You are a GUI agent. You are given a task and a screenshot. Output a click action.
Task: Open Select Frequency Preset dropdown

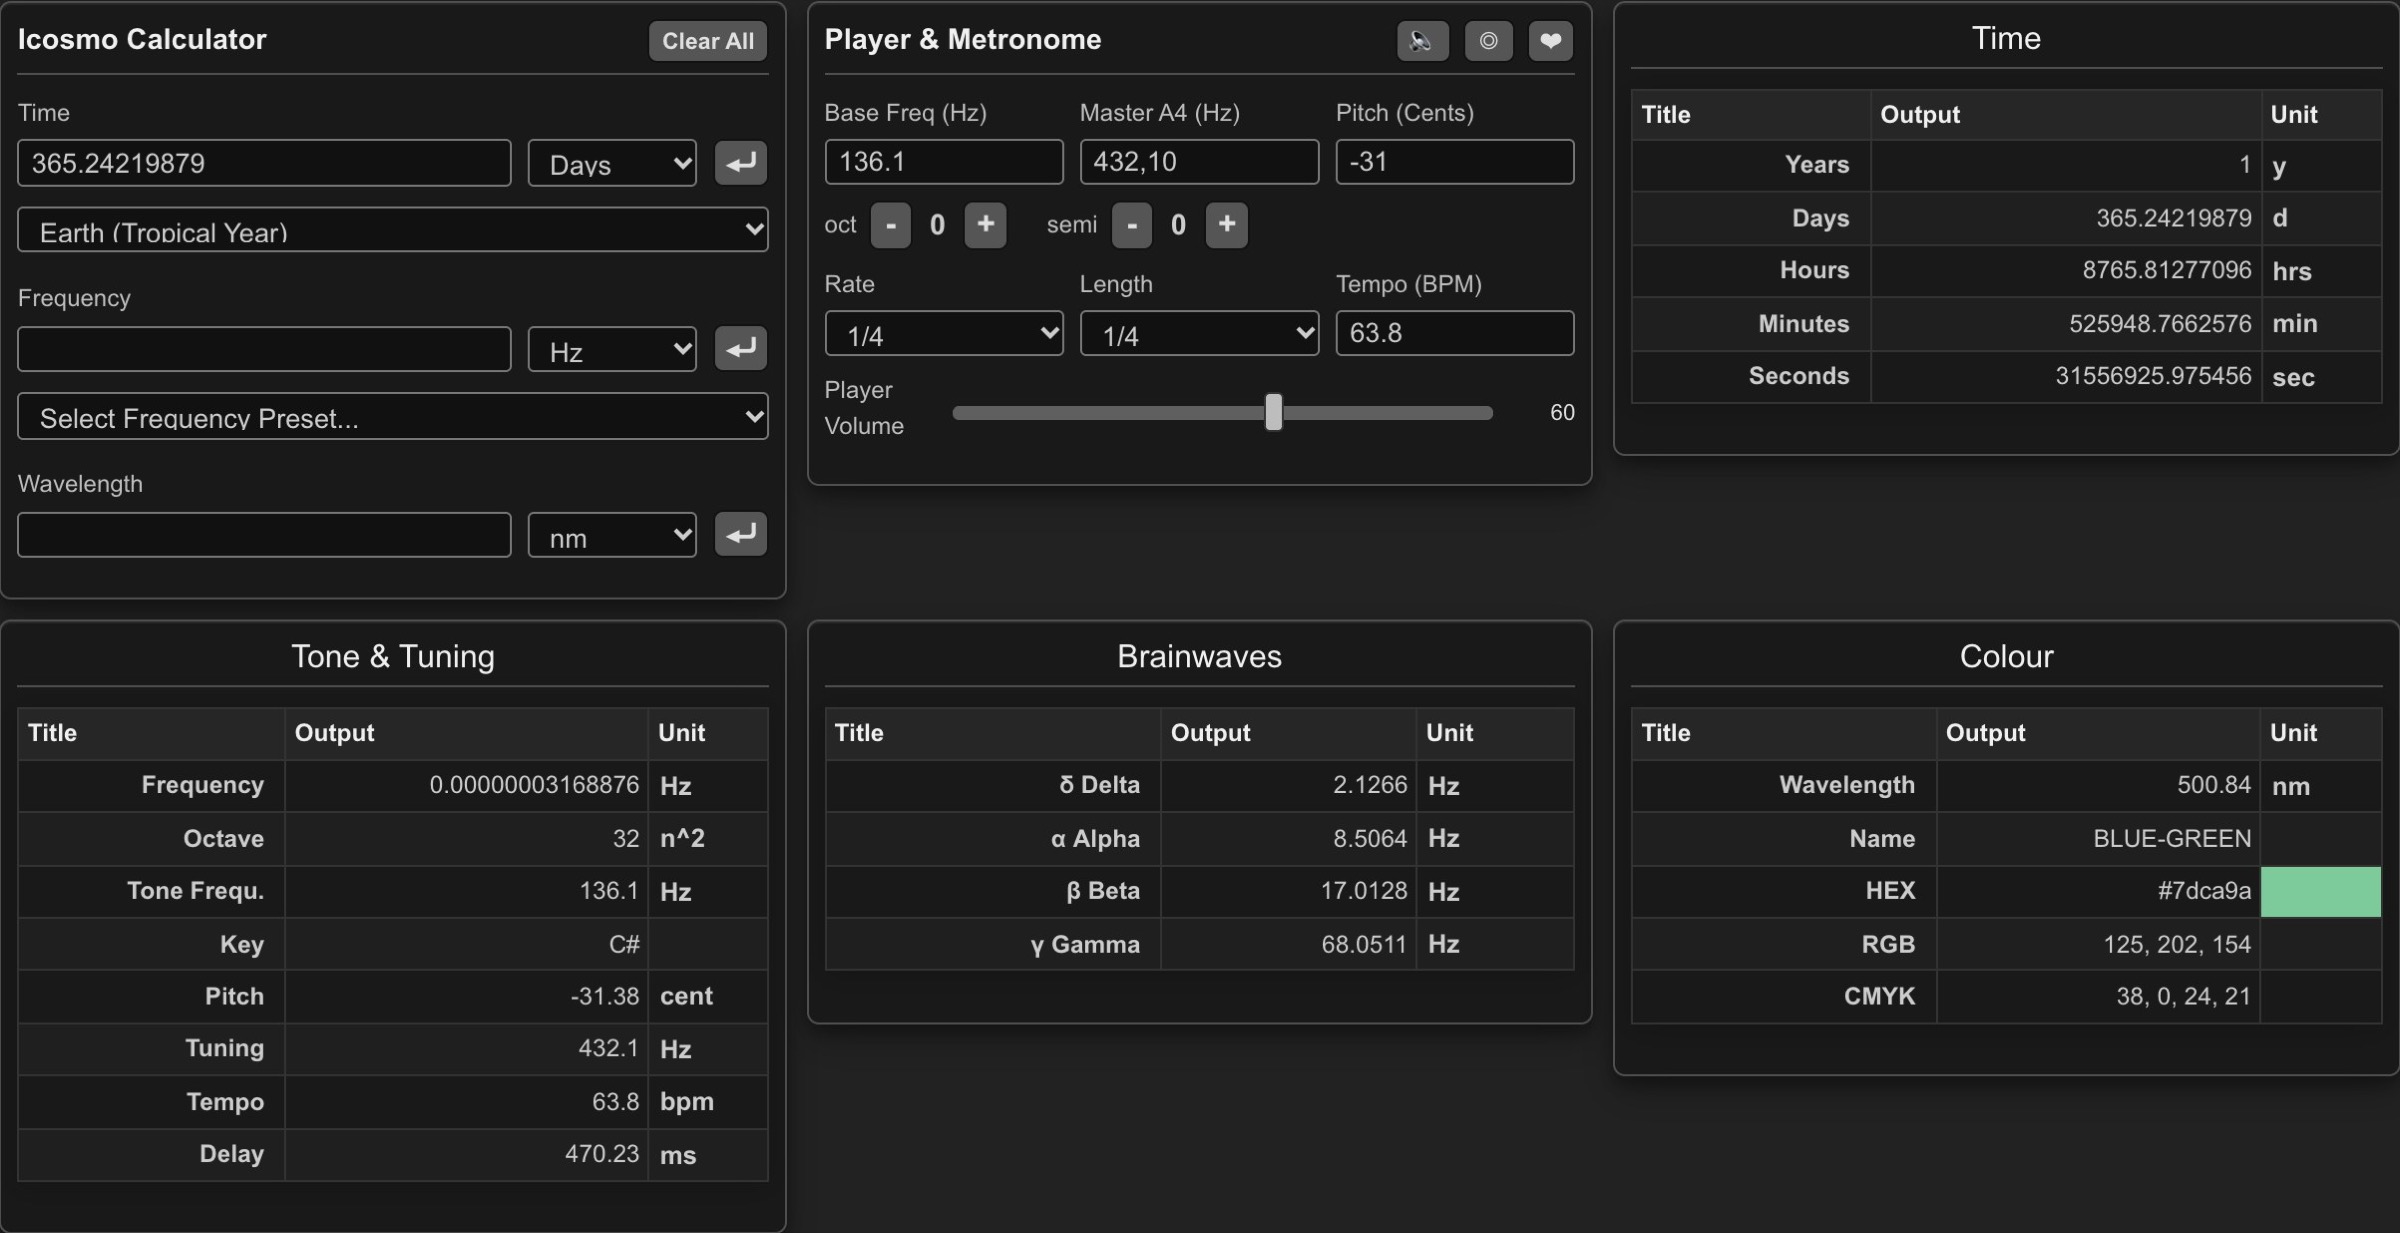coord(392,416)
